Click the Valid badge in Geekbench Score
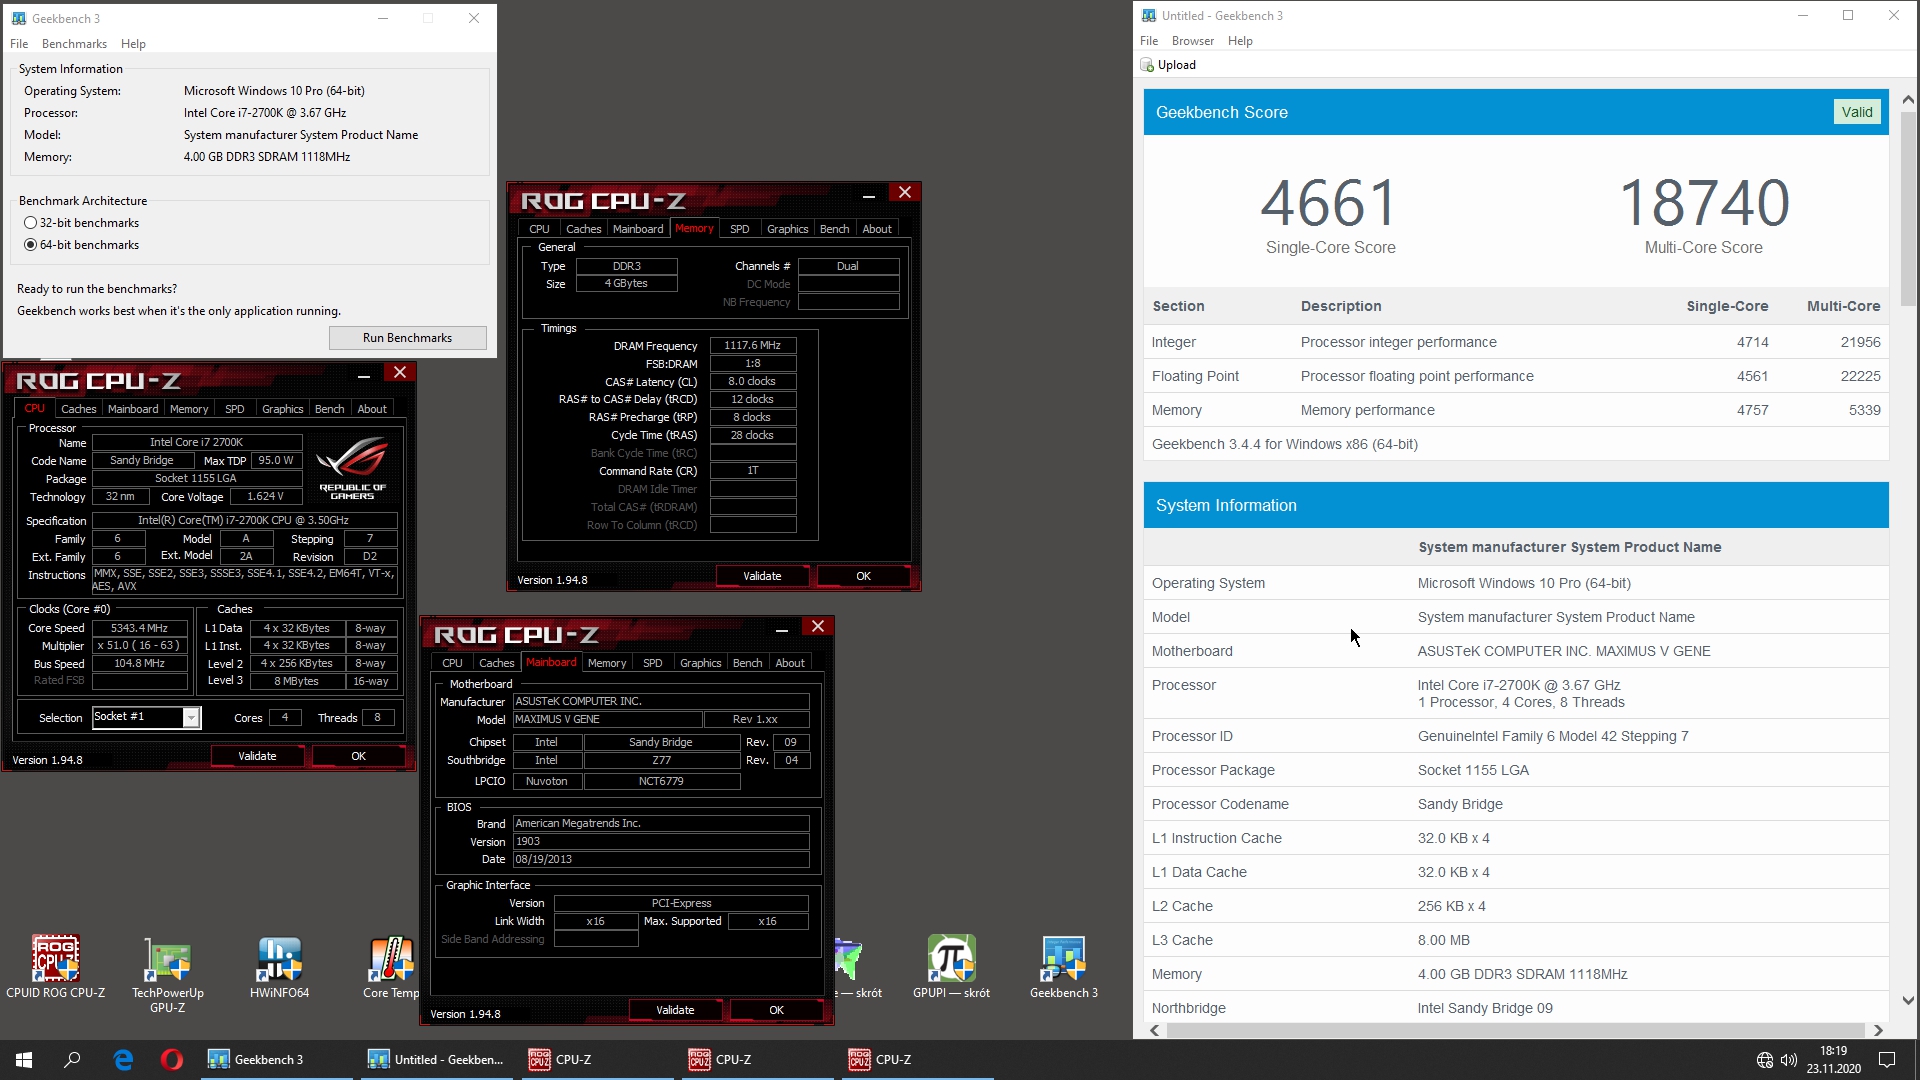1920x1080 pixels. coord(1857,112)
